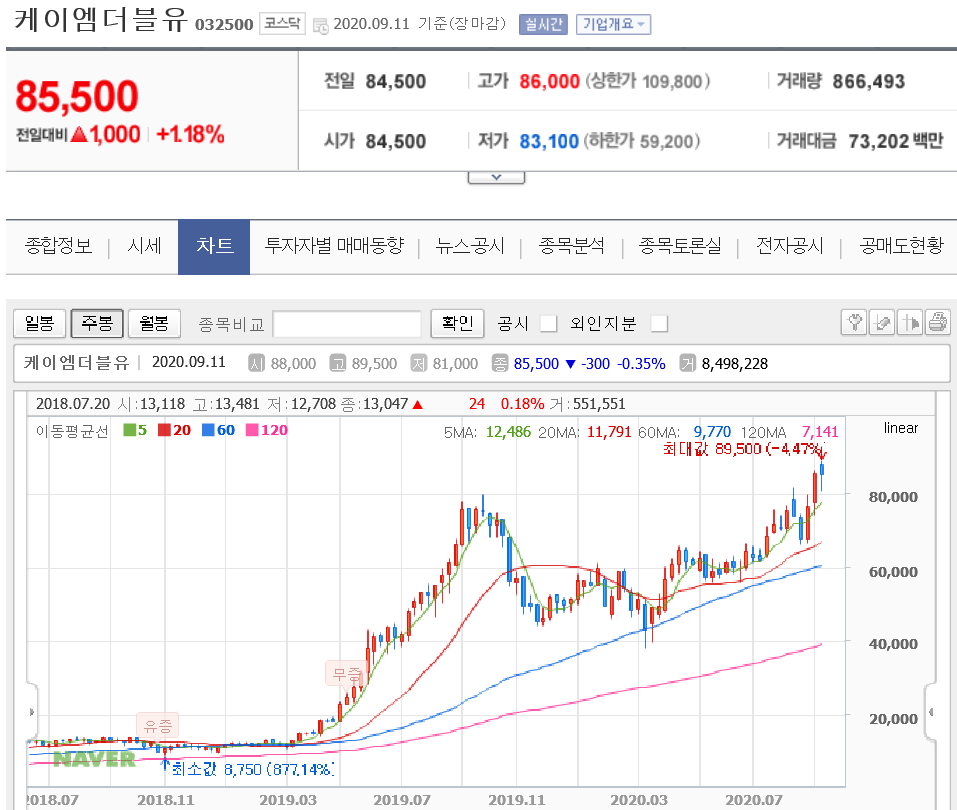This screenshot has height=810, width=957.
Task: Select 월봉 monthly candle view
Action: [154, 323]
